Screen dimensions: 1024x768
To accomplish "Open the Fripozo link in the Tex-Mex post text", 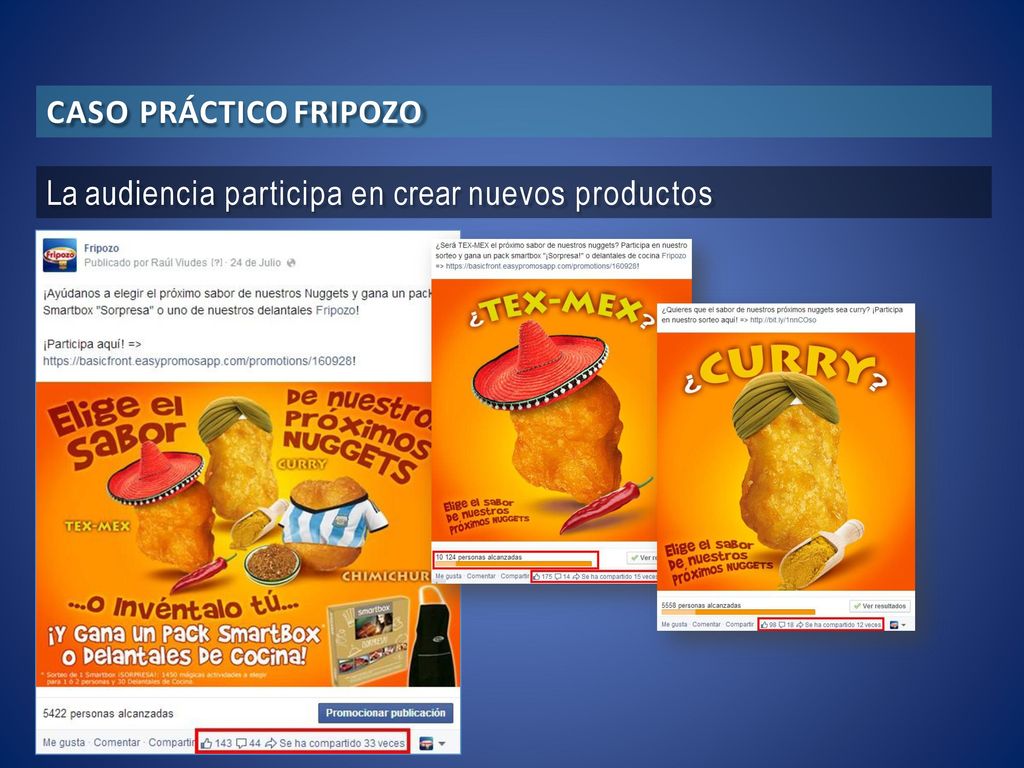I will click(x=673, y=255).
